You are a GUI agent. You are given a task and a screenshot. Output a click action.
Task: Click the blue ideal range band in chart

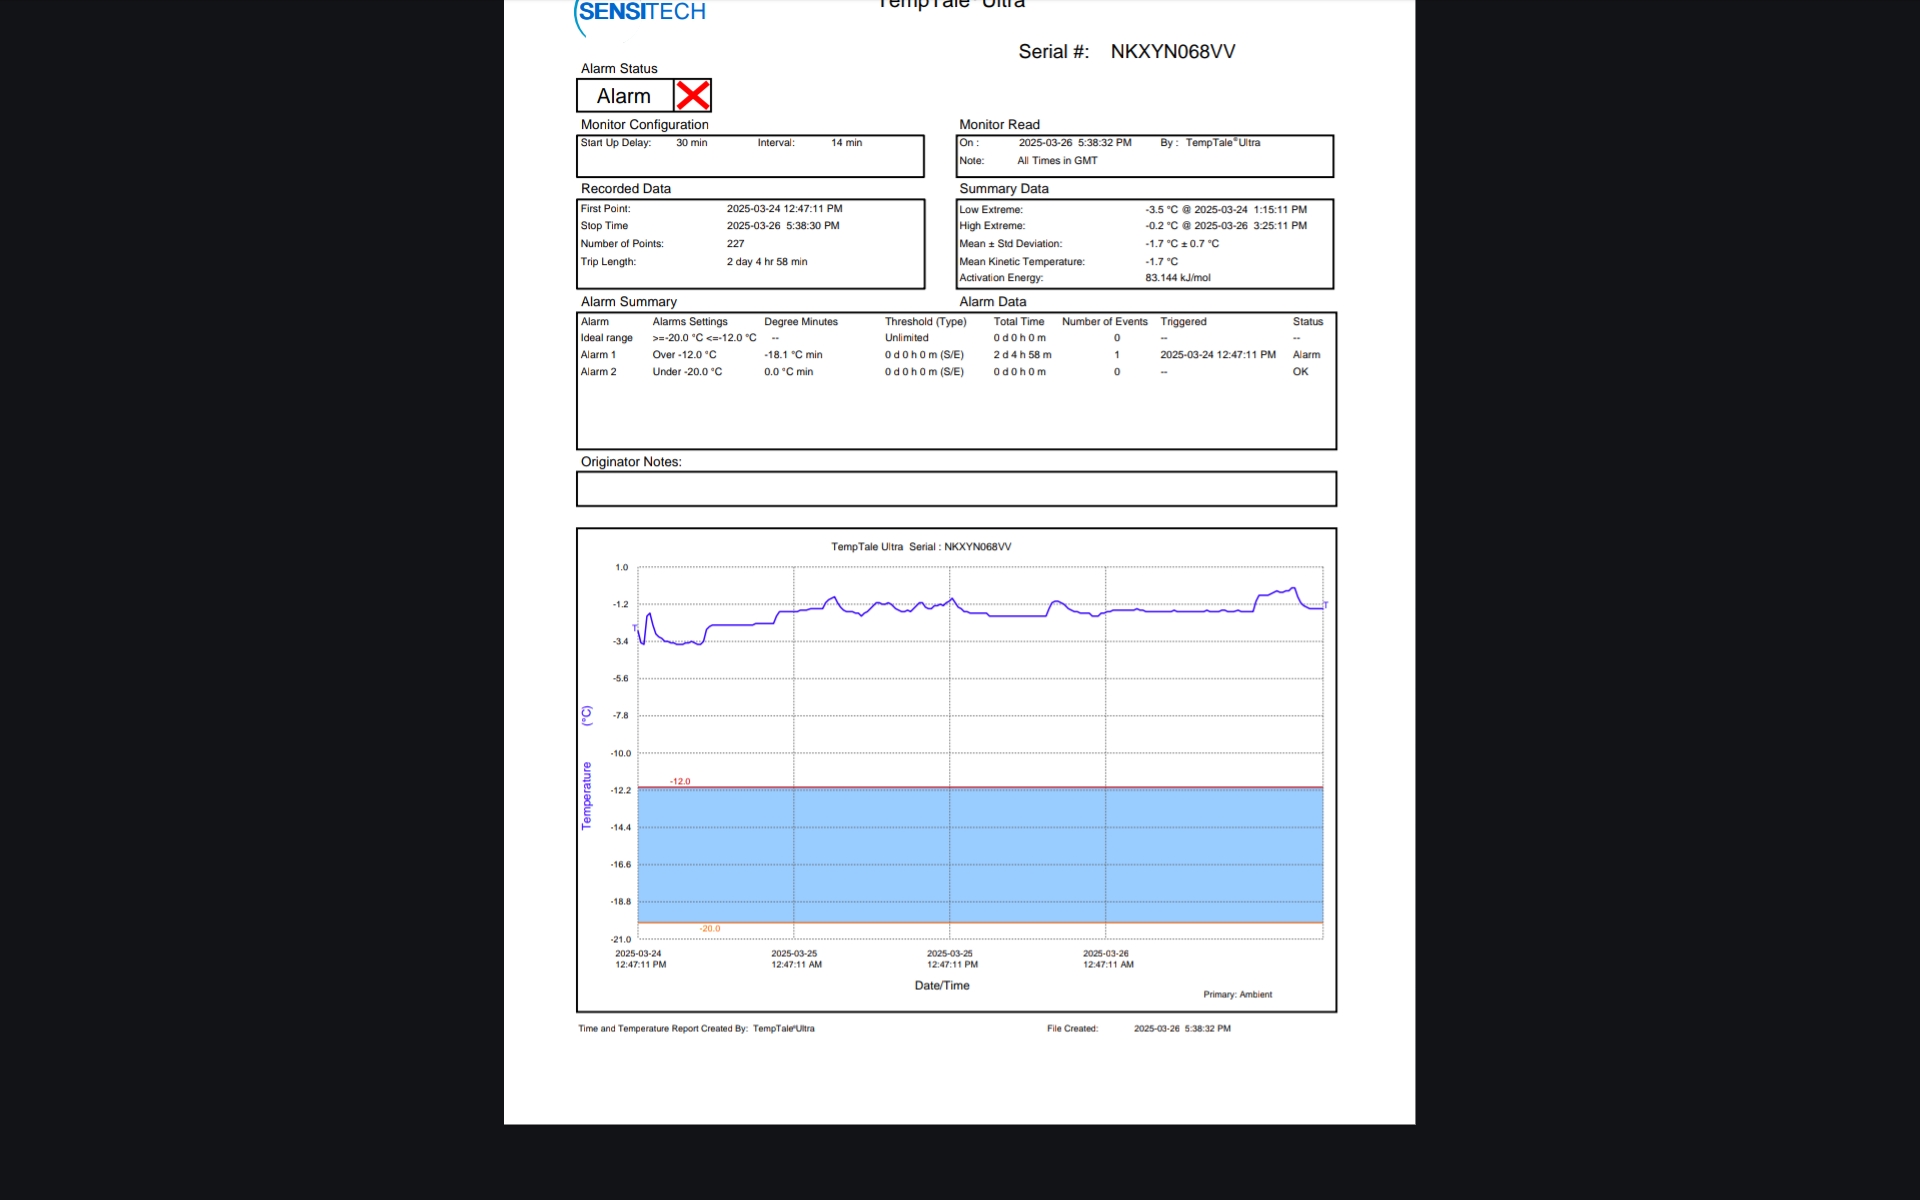point(980,856)
